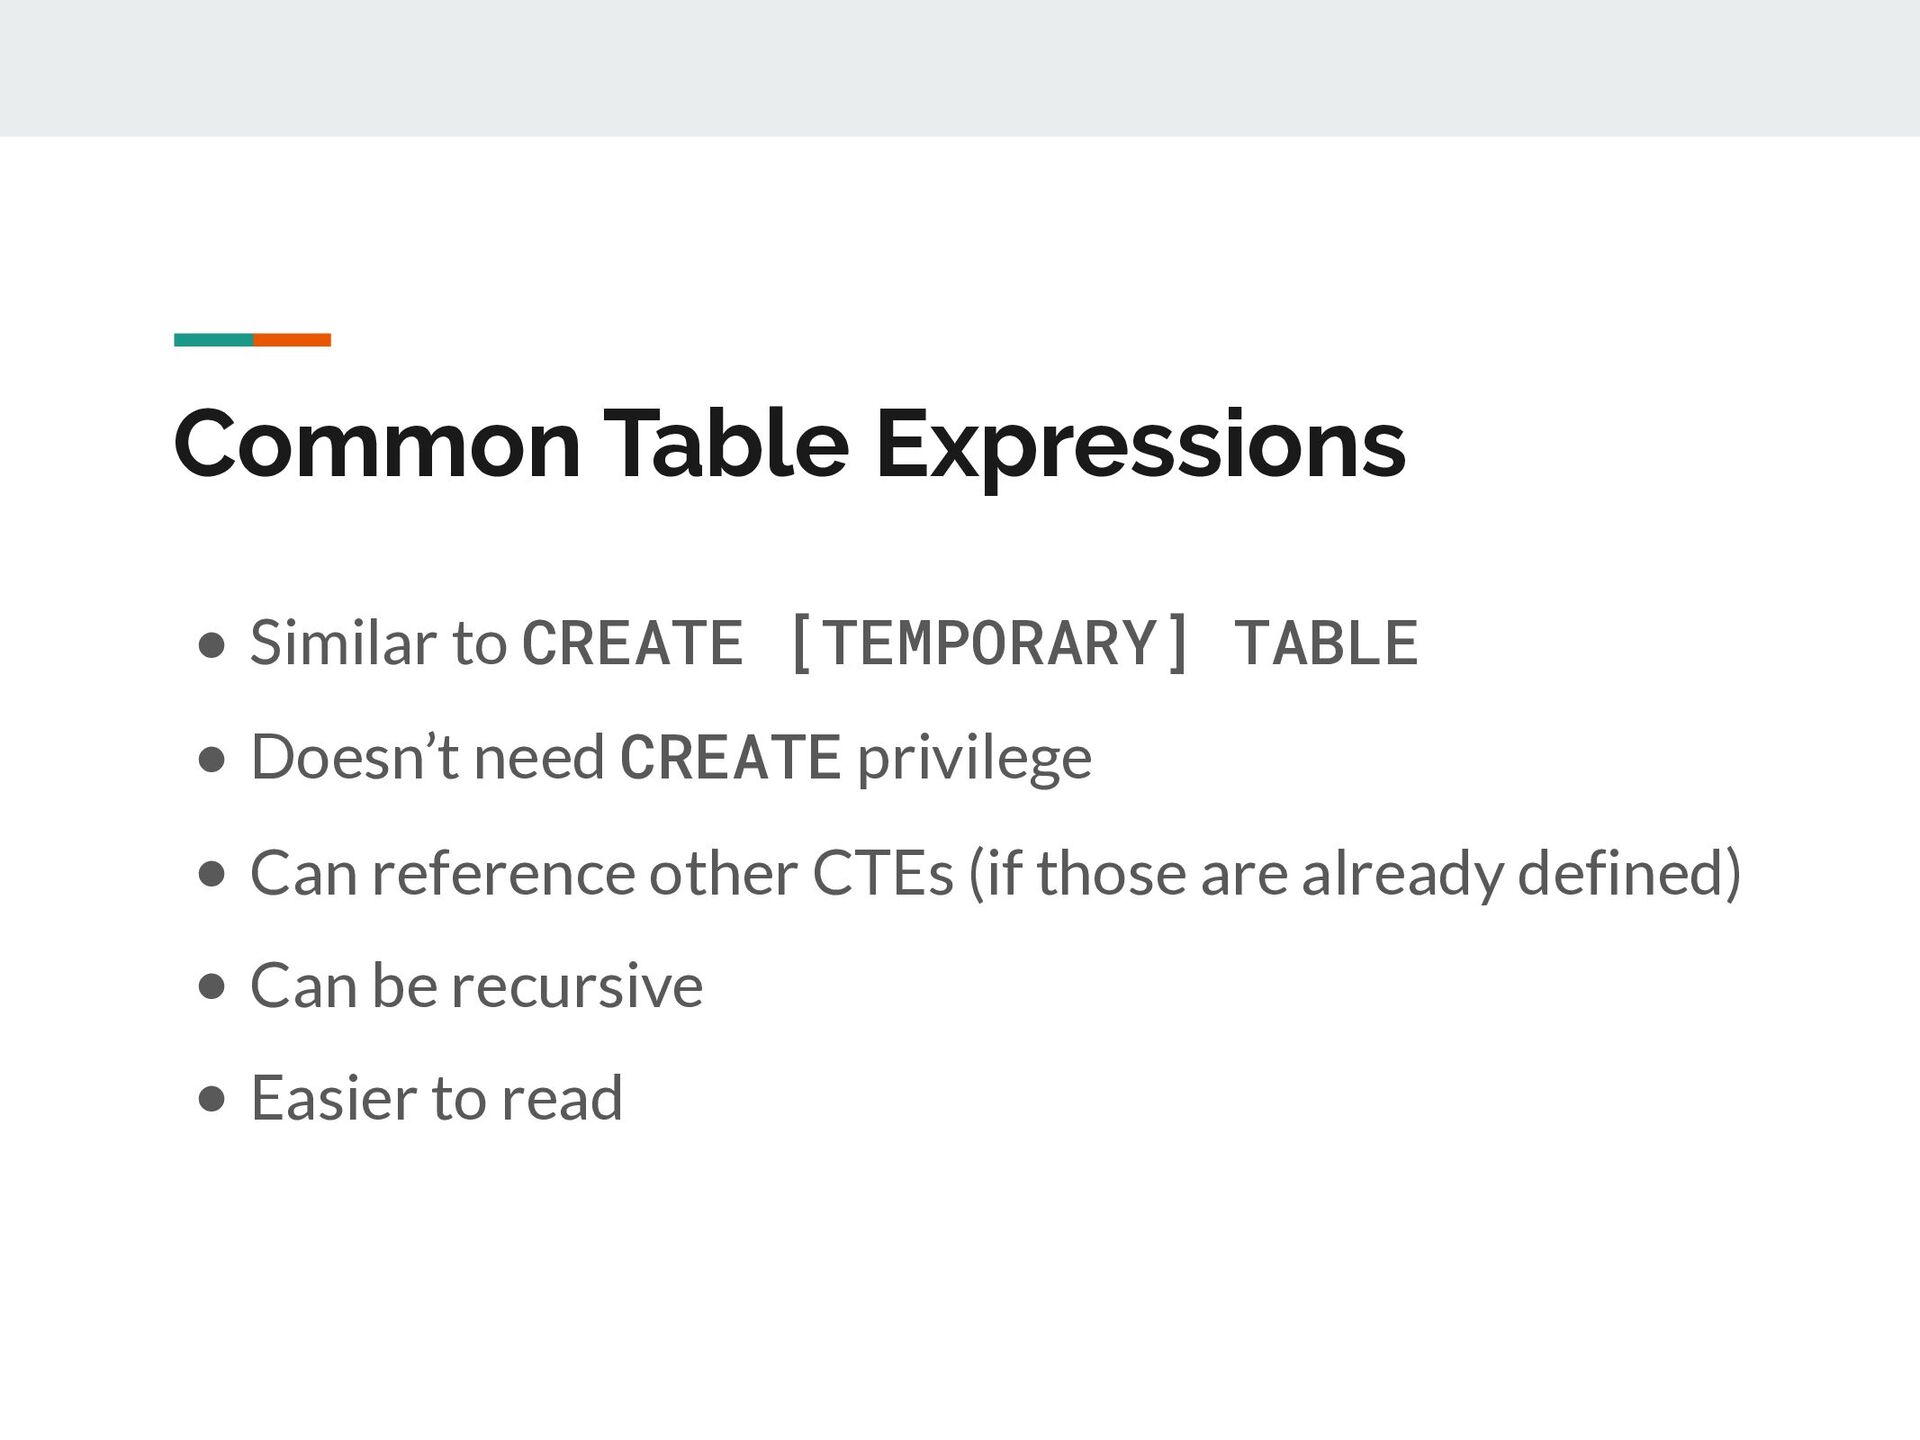
Task: Click the "(if those are already defined)" parenthetical
Action: coord(1355,874)
